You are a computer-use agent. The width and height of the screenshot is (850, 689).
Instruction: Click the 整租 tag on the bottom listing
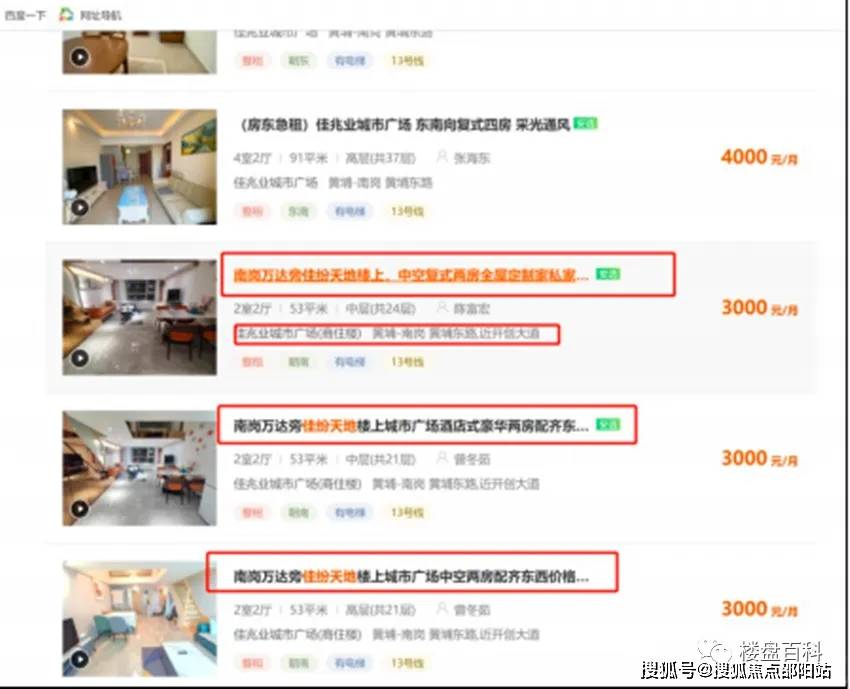coord(252,662)
